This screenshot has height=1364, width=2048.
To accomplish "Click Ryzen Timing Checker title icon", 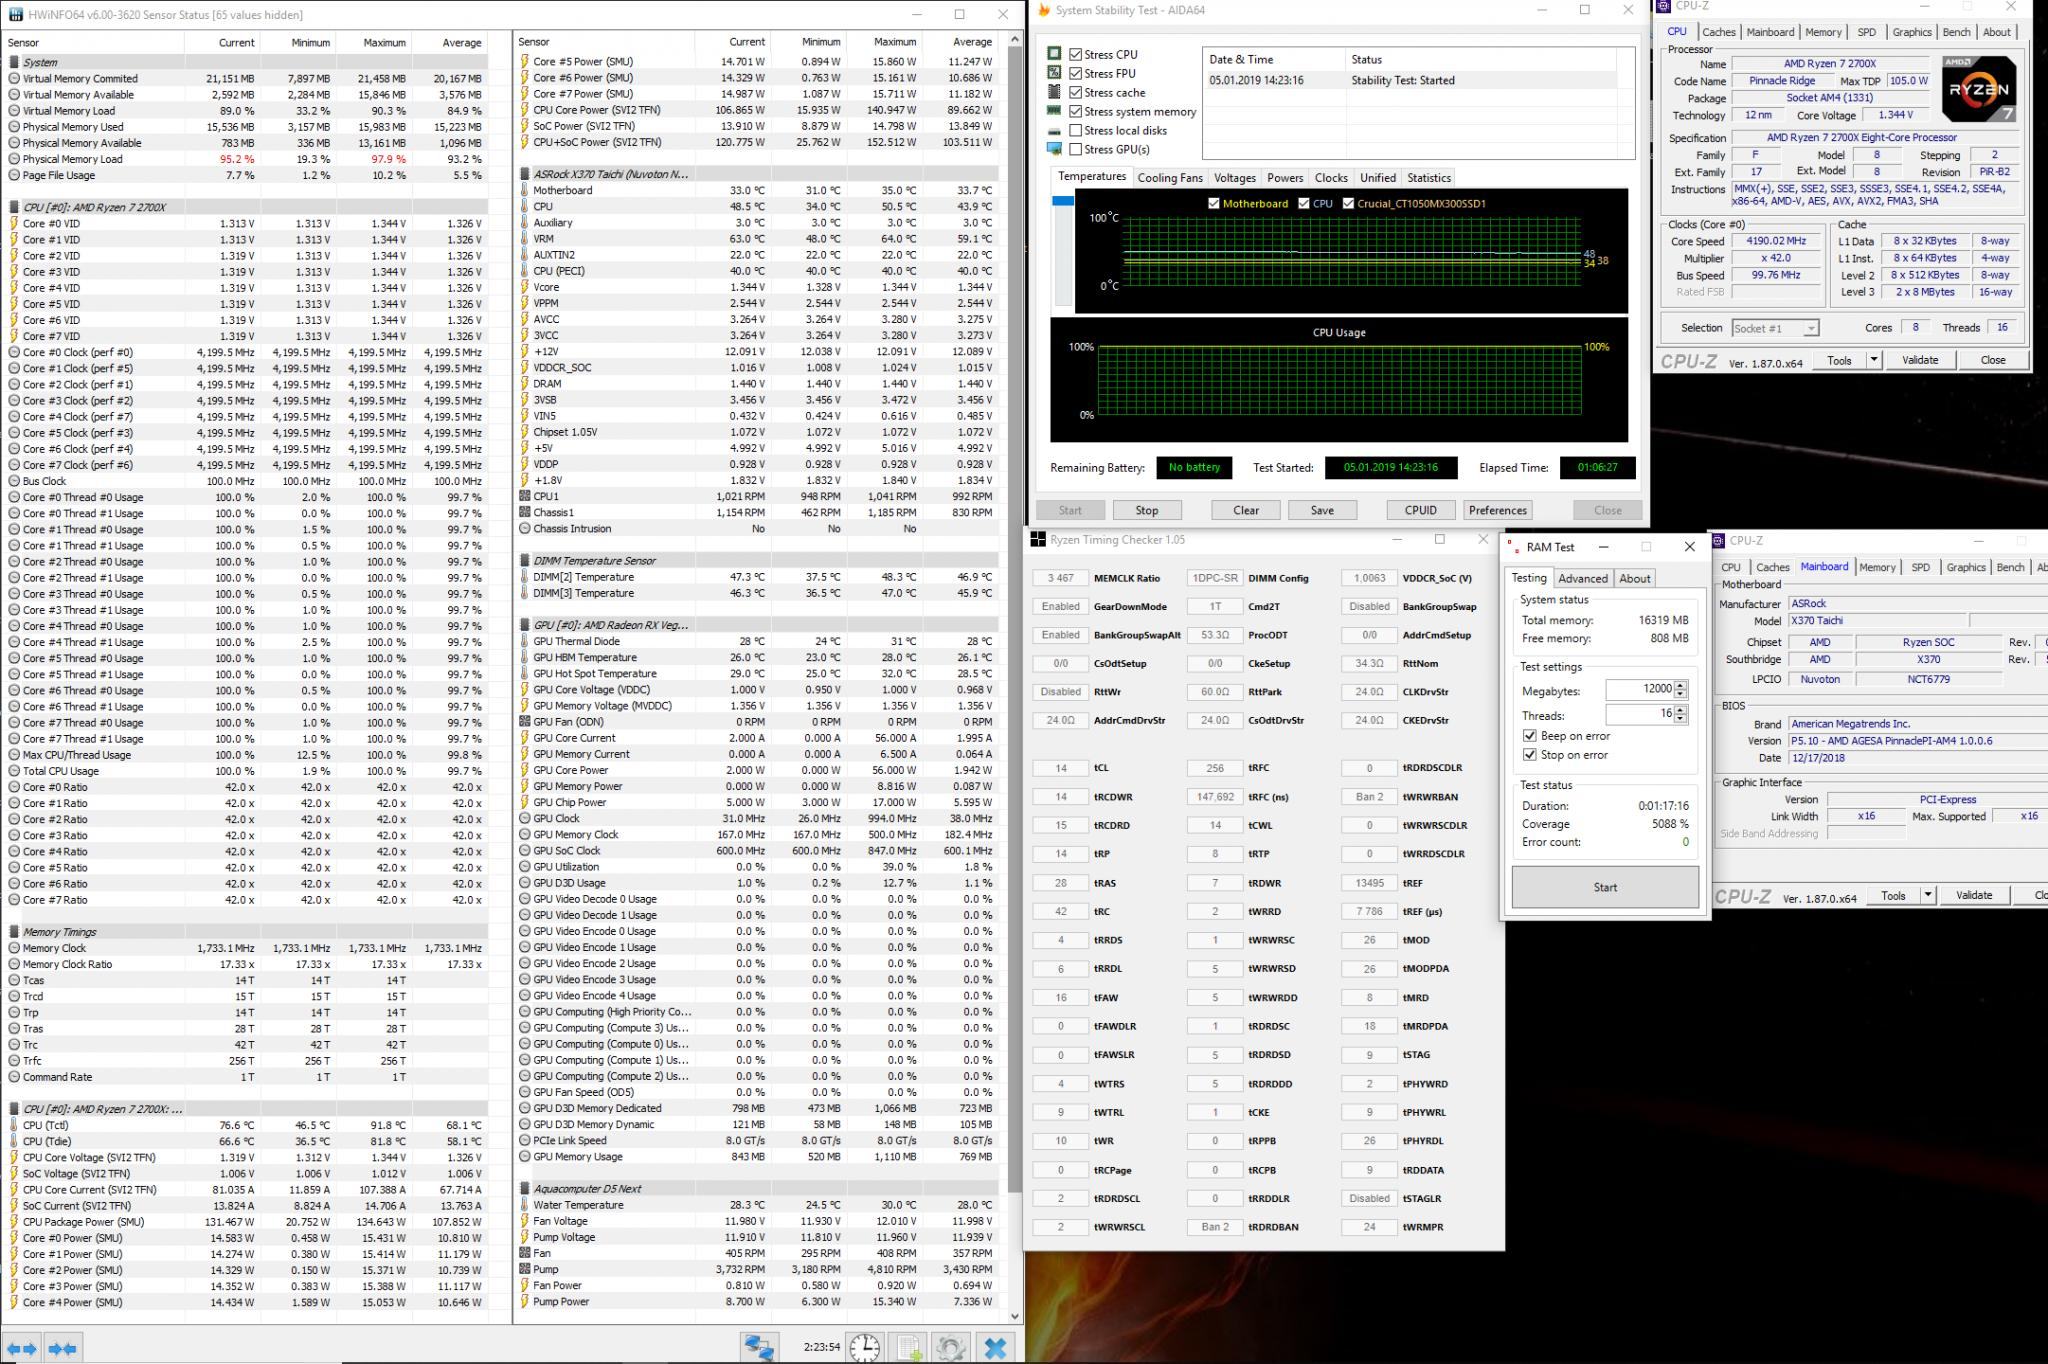I will click(x=1038, y=540).
